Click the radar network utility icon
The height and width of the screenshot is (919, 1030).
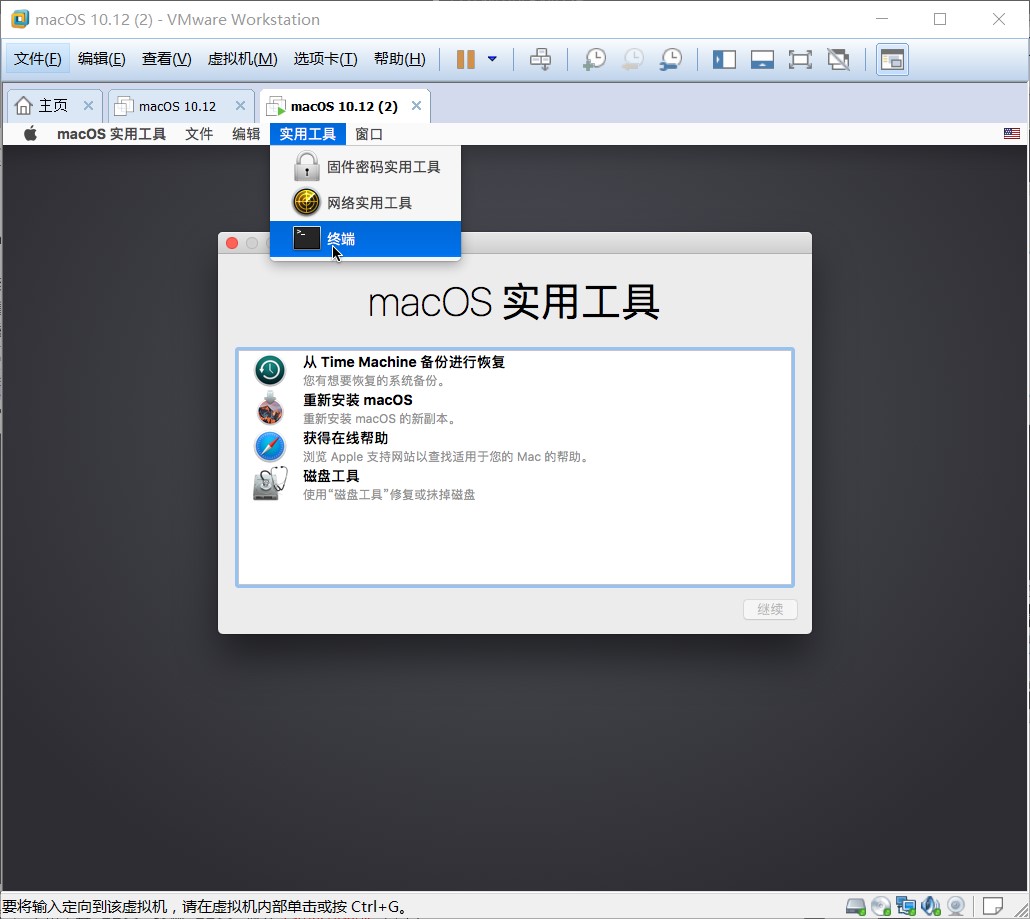point(306,202)
